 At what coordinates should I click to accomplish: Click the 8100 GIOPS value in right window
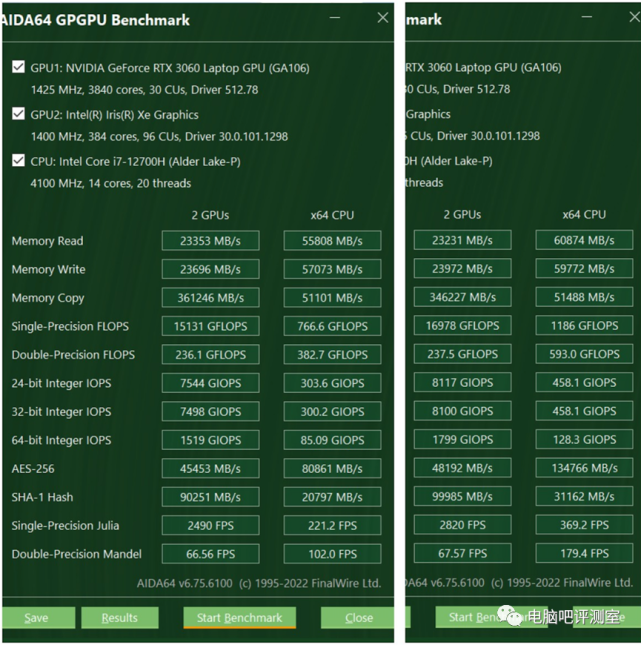coord(462,411)
